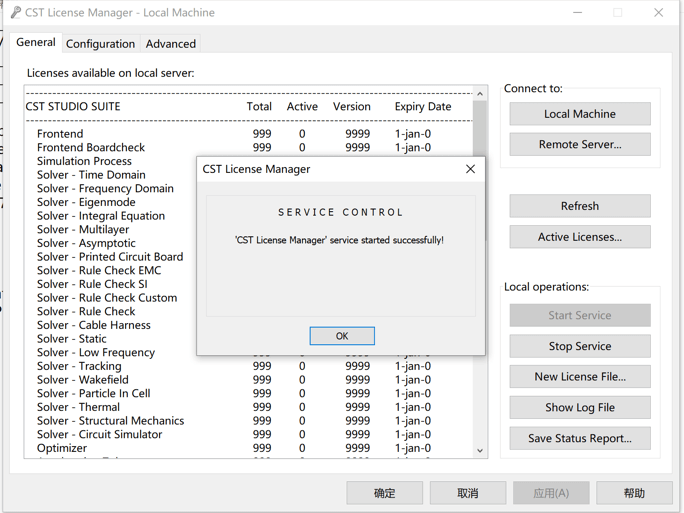Show the Log File

580,407
